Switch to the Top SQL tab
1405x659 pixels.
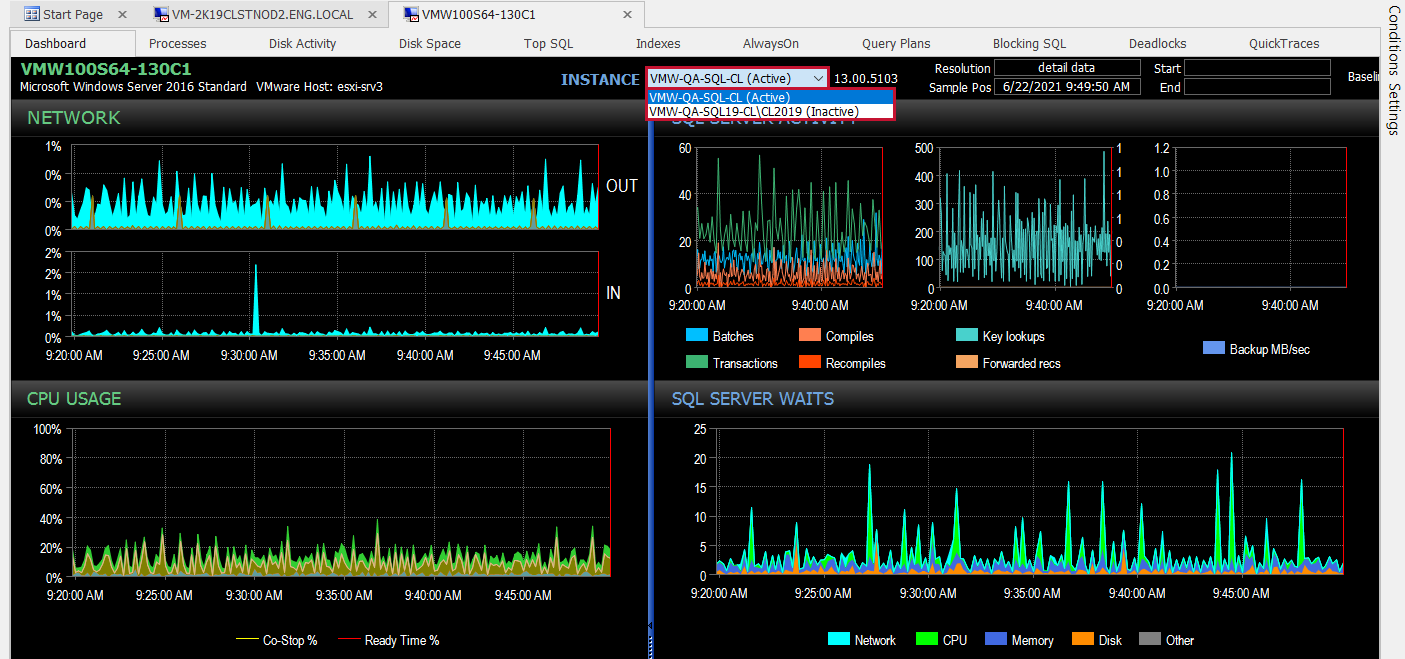pos(548,43)
